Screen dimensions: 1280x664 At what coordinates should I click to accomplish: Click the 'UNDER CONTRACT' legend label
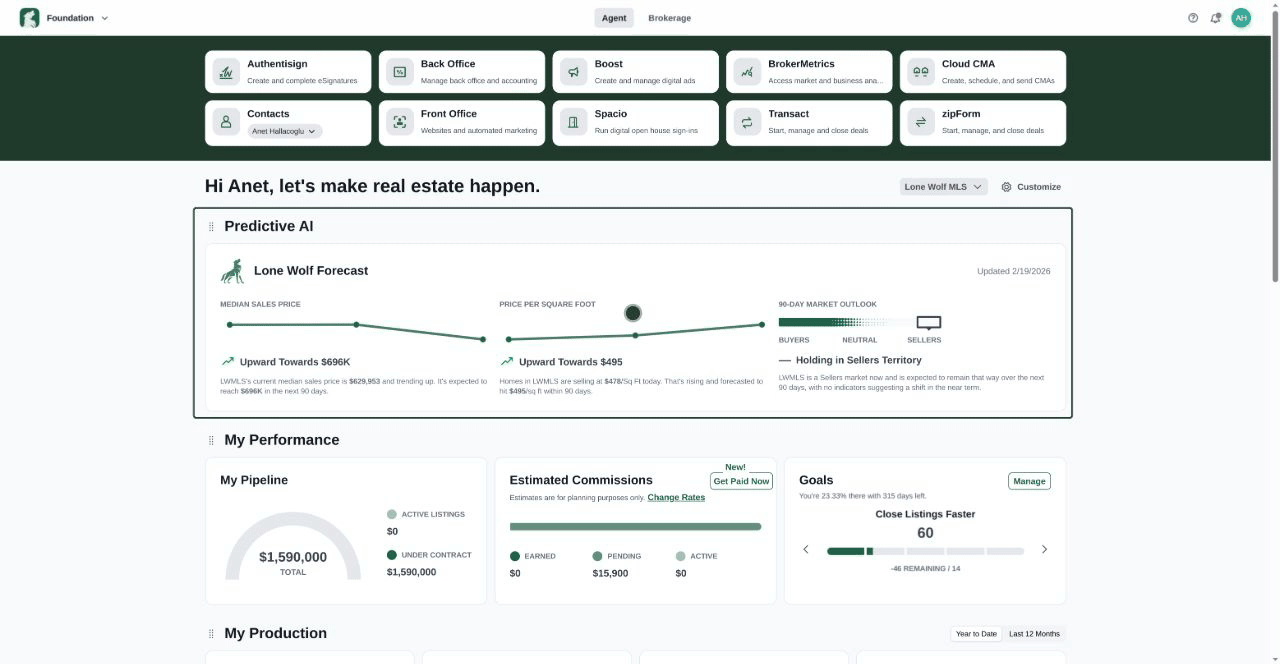click(436, 555)
